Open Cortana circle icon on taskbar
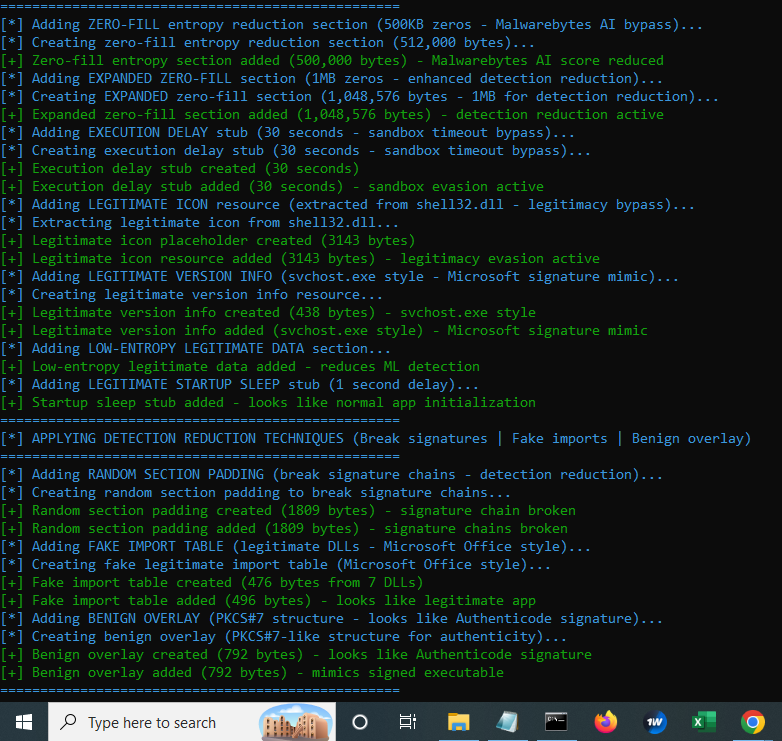Image resolution: width=782 pixels, height=741 pixels. coord(360,722)
